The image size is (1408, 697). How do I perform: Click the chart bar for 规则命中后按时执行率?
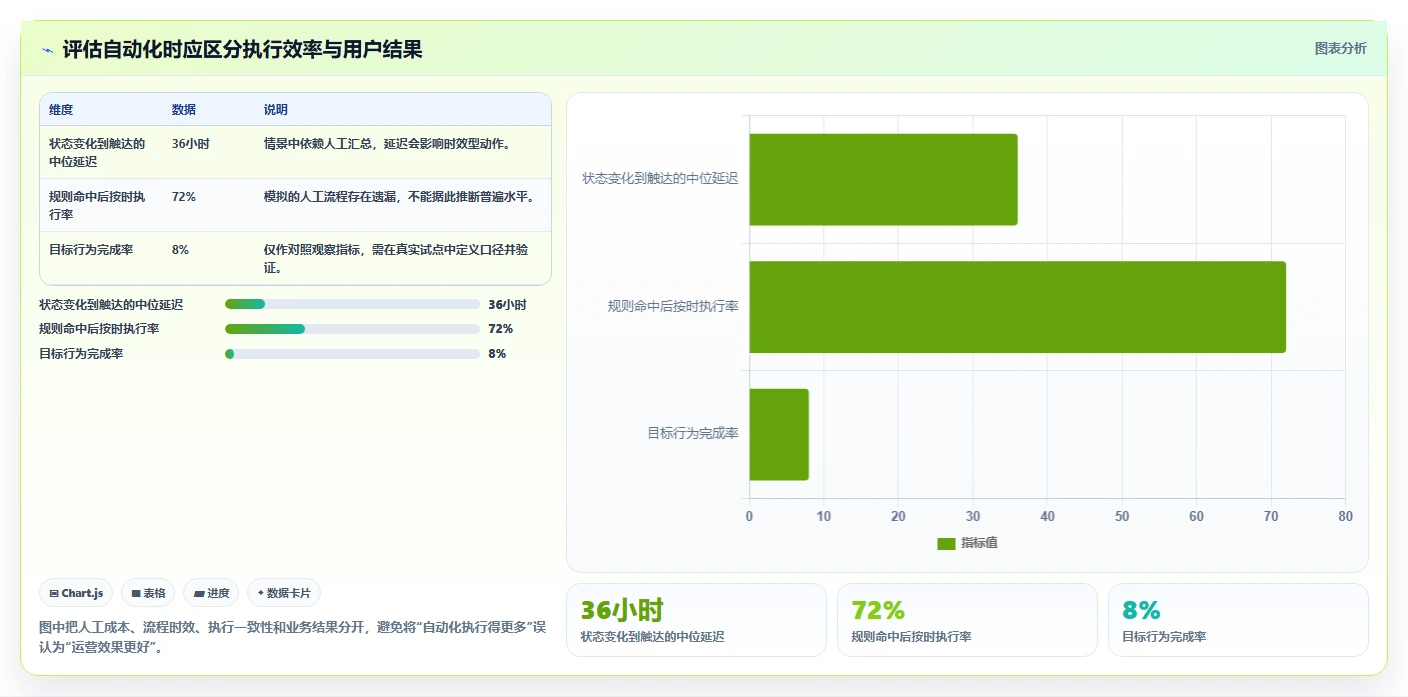(x=1017, y=307)
